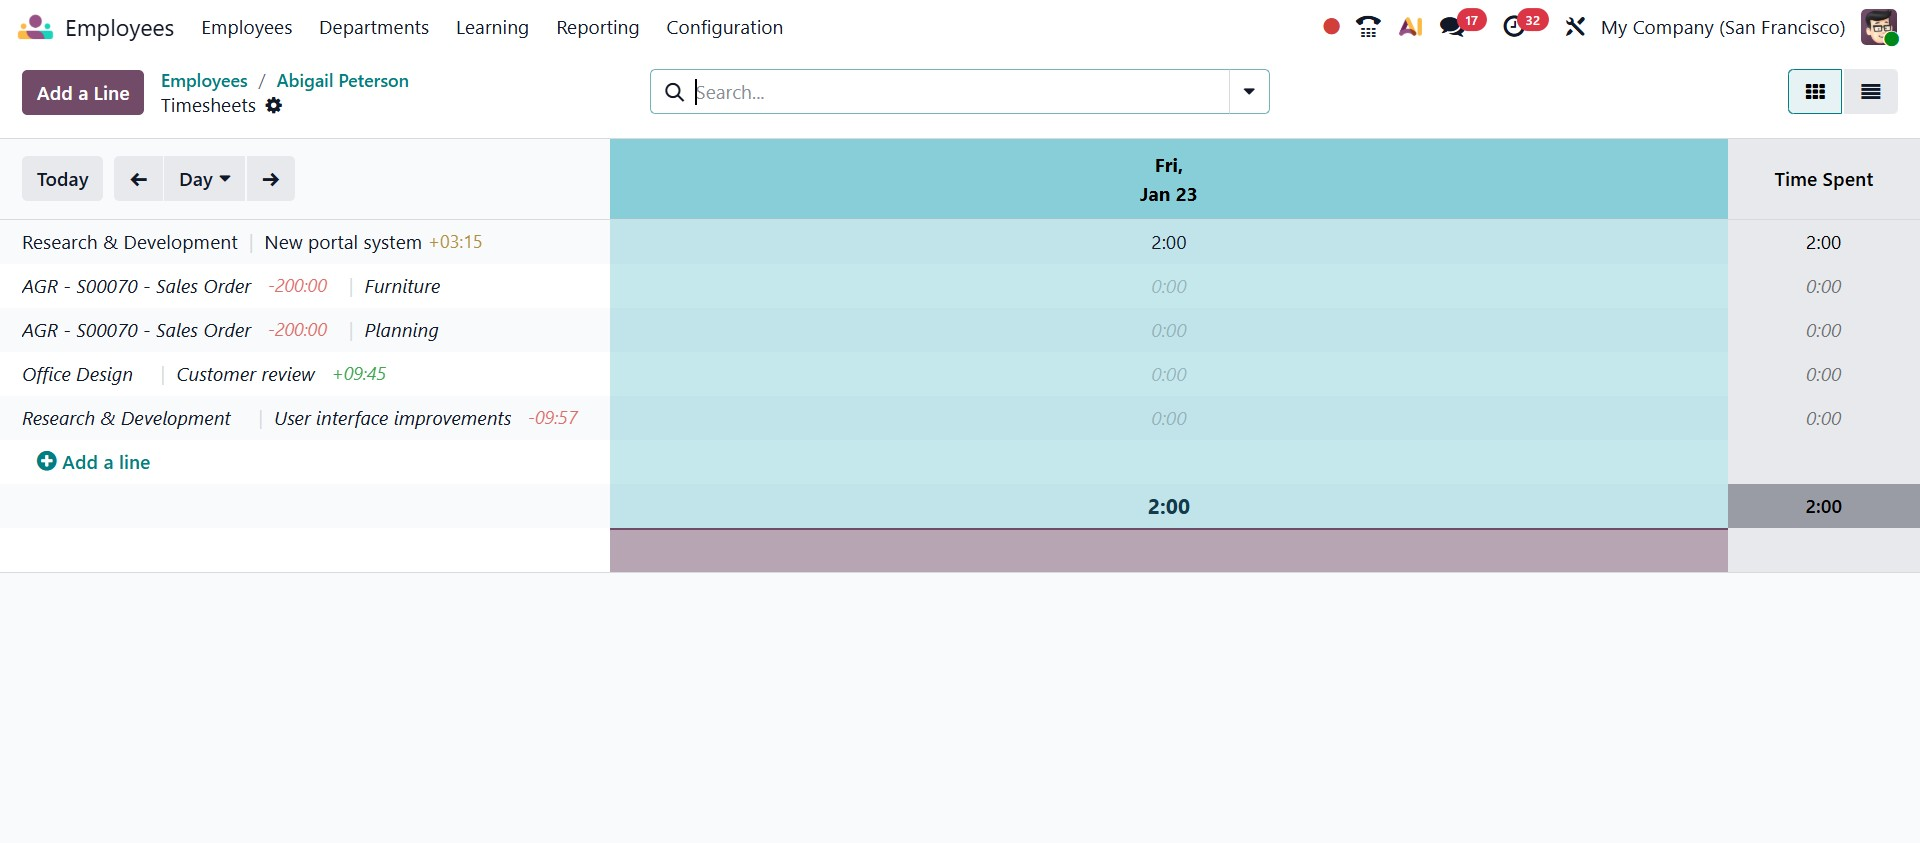Open the Employees menu

click(247, 28)
